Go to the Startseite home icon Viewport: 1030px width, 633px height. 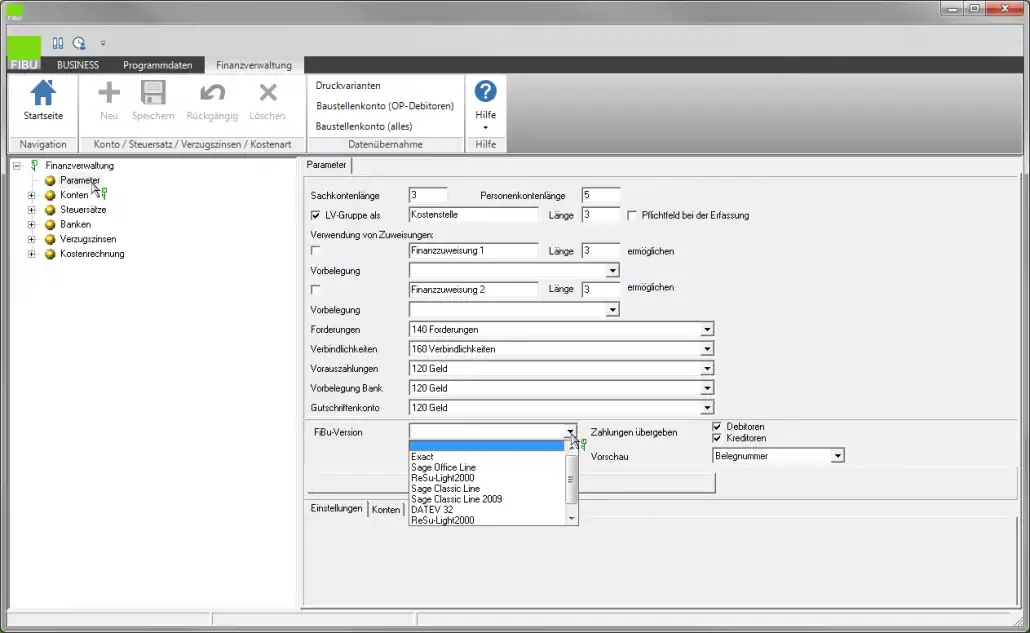(43, 93)
